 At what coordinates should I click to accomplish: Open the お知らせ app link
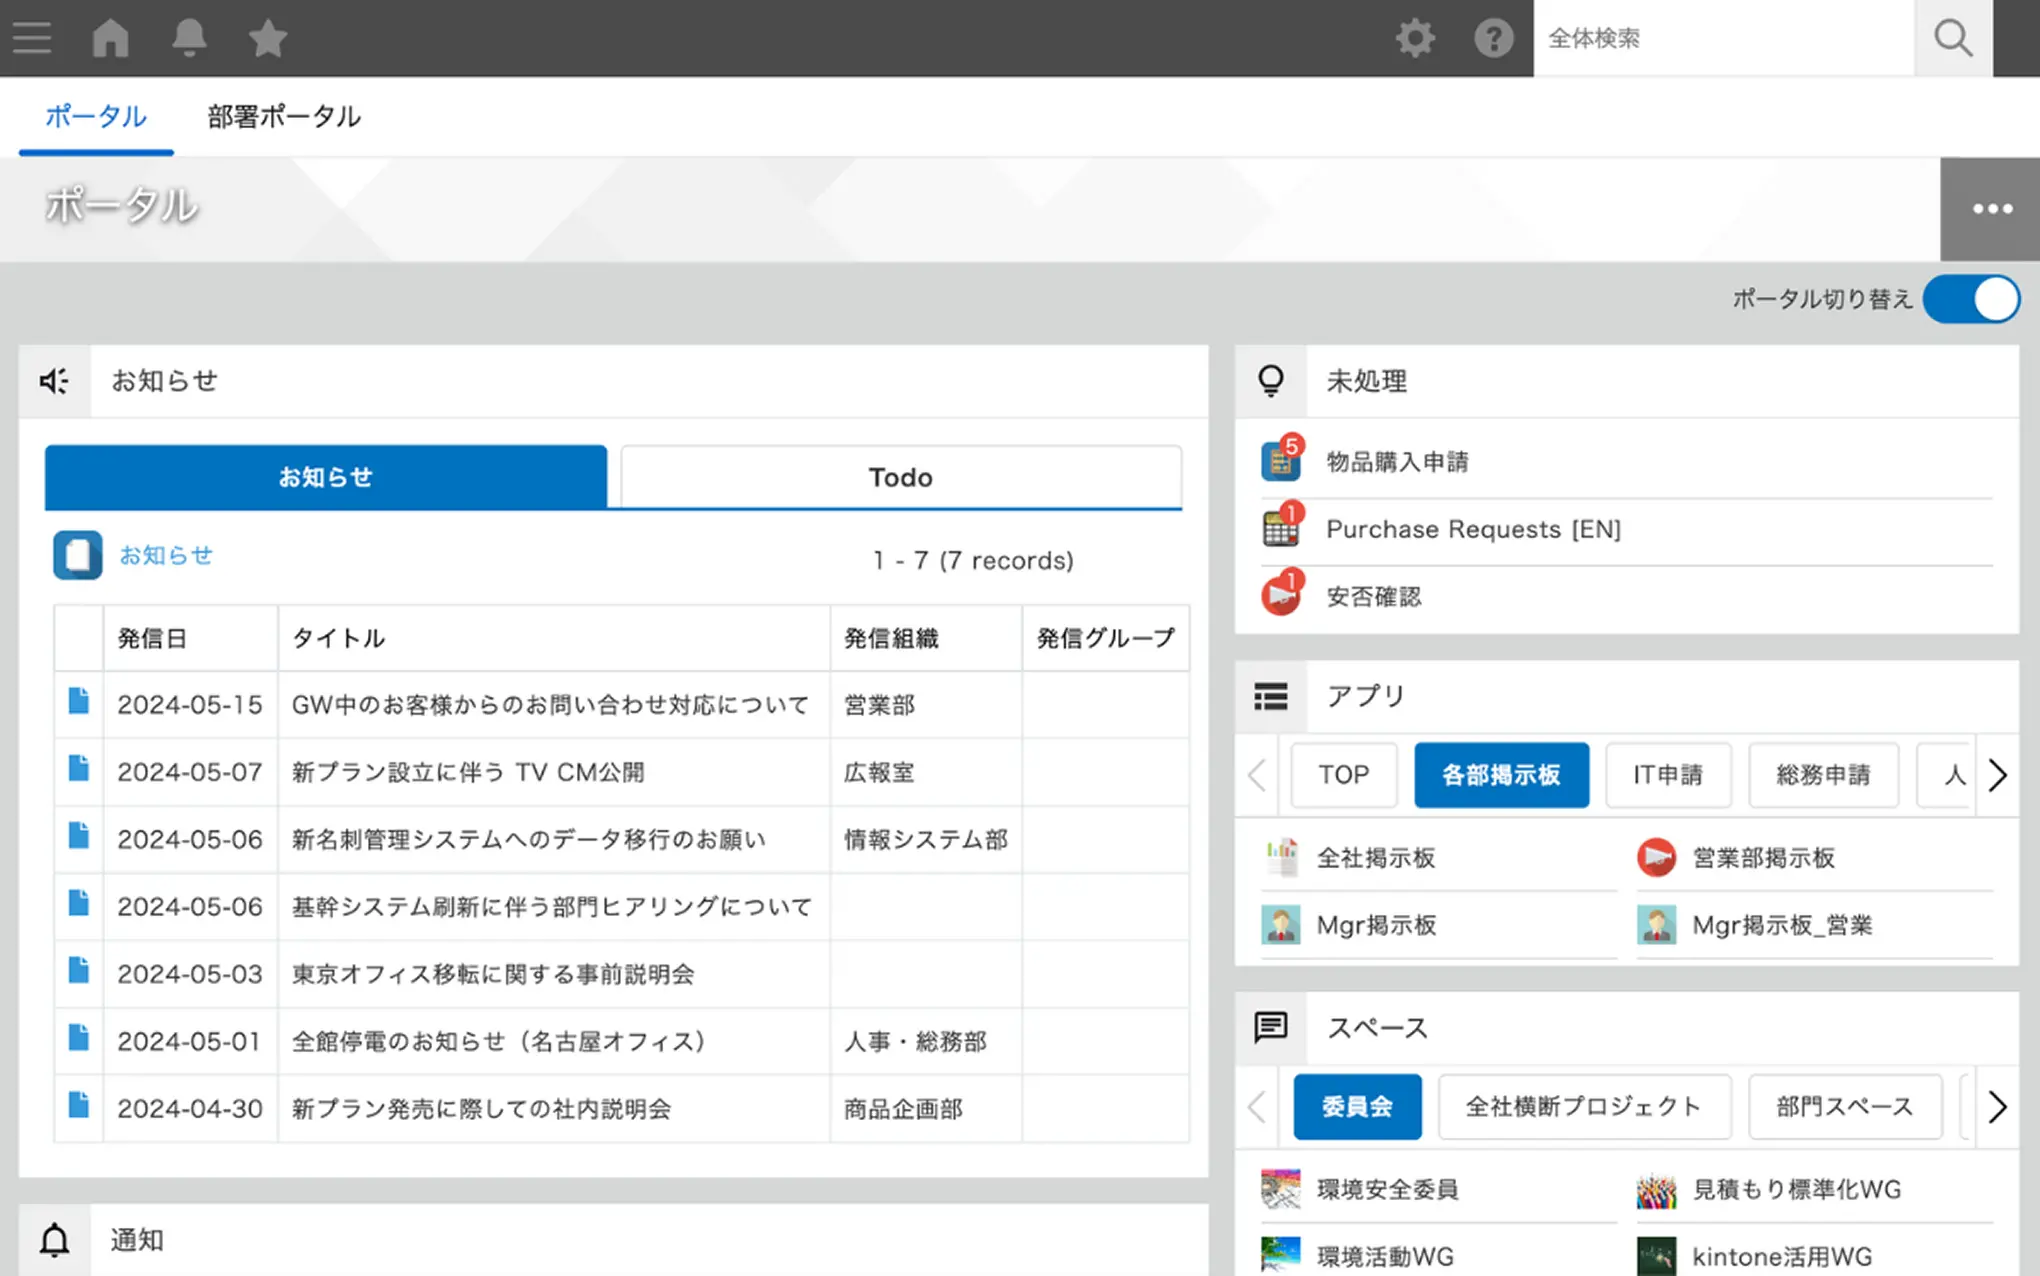pyautogui.click(x=166, y=555)
